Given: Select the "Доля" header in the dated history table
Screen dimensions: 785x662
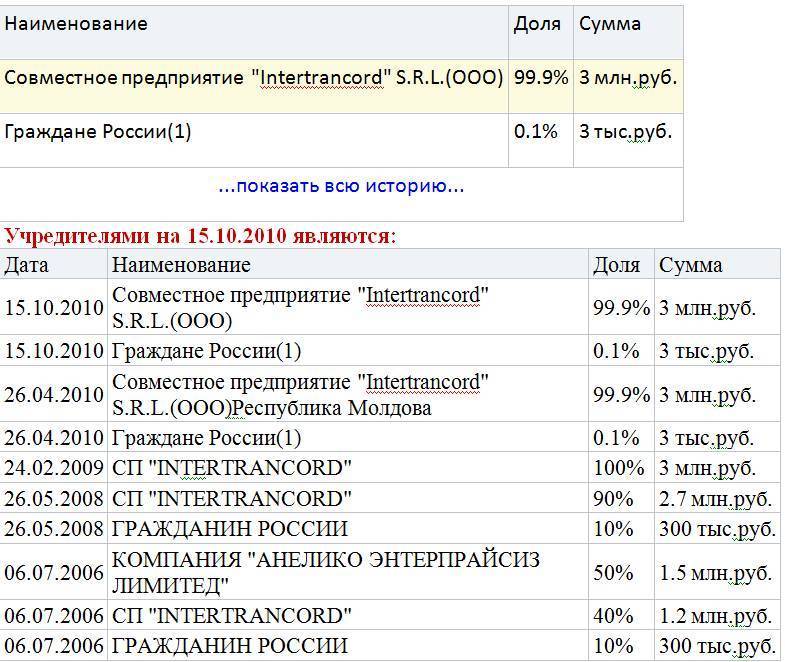Looking at the screenshot, I should (617, 265).
